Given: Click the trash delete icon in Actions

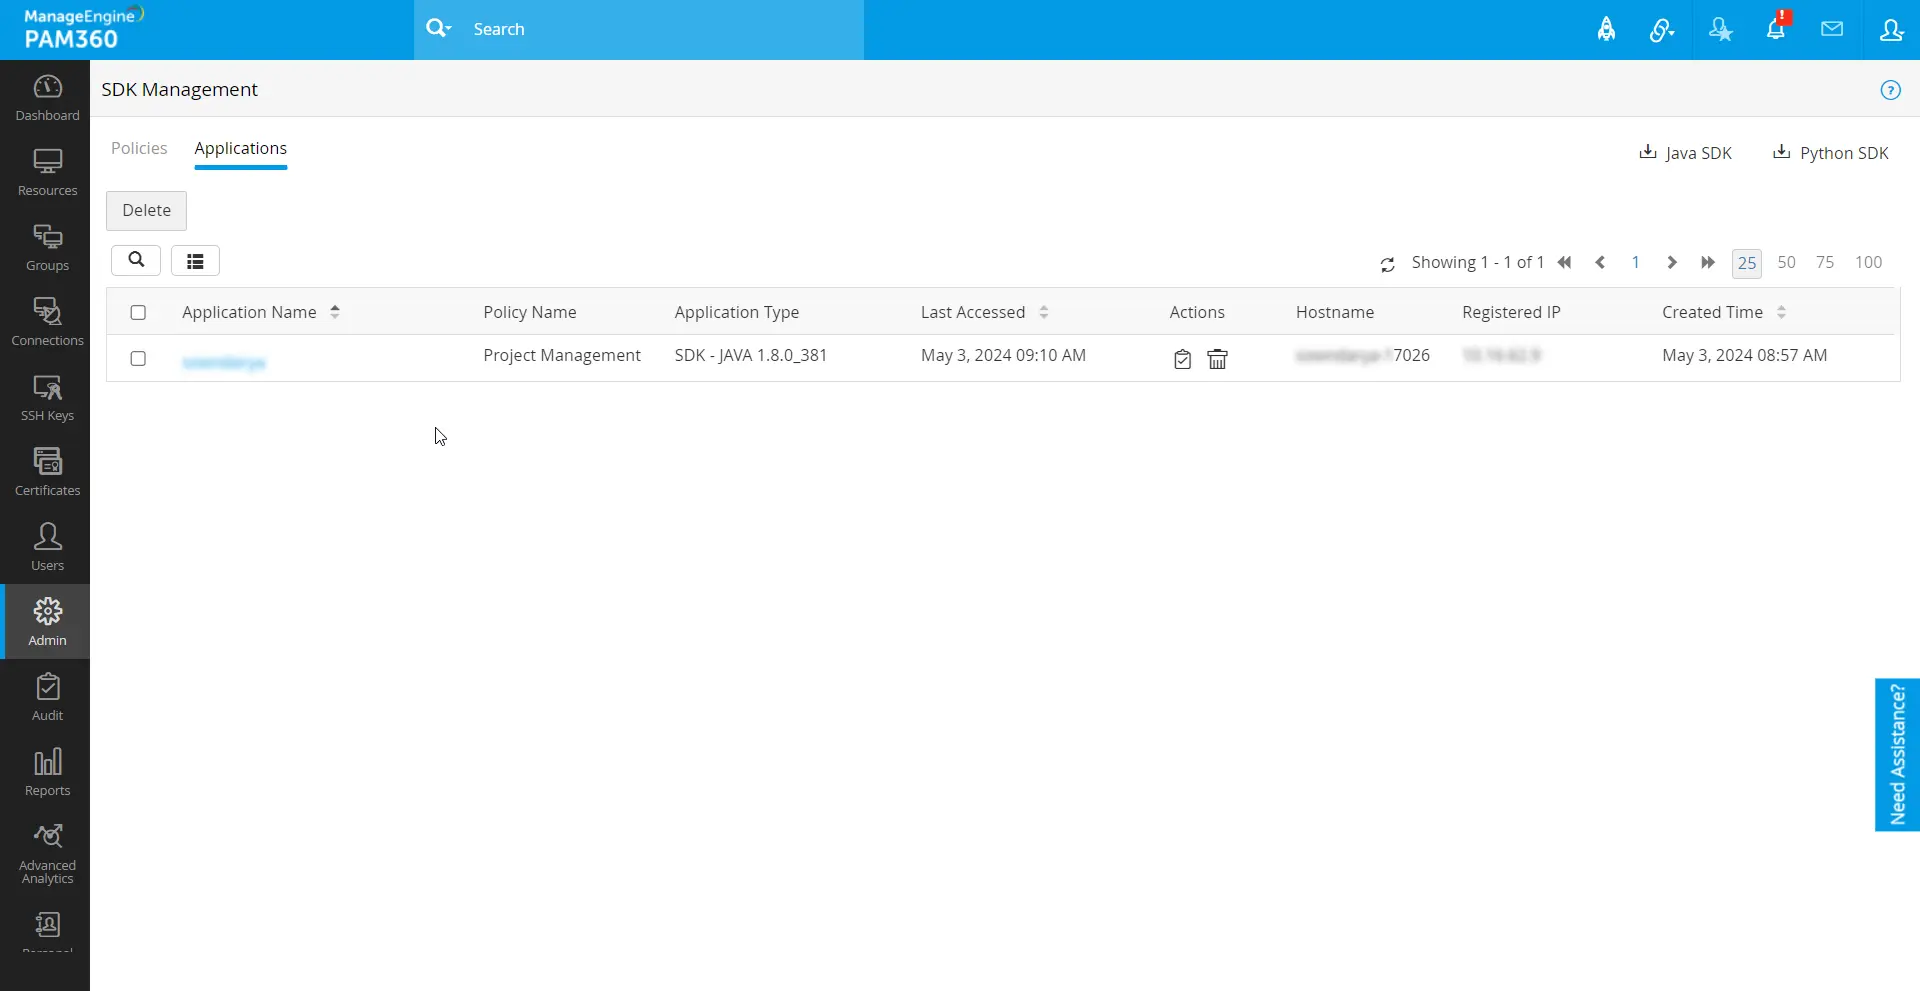Looking at the screenshot, I should (x=1217, y=359).
